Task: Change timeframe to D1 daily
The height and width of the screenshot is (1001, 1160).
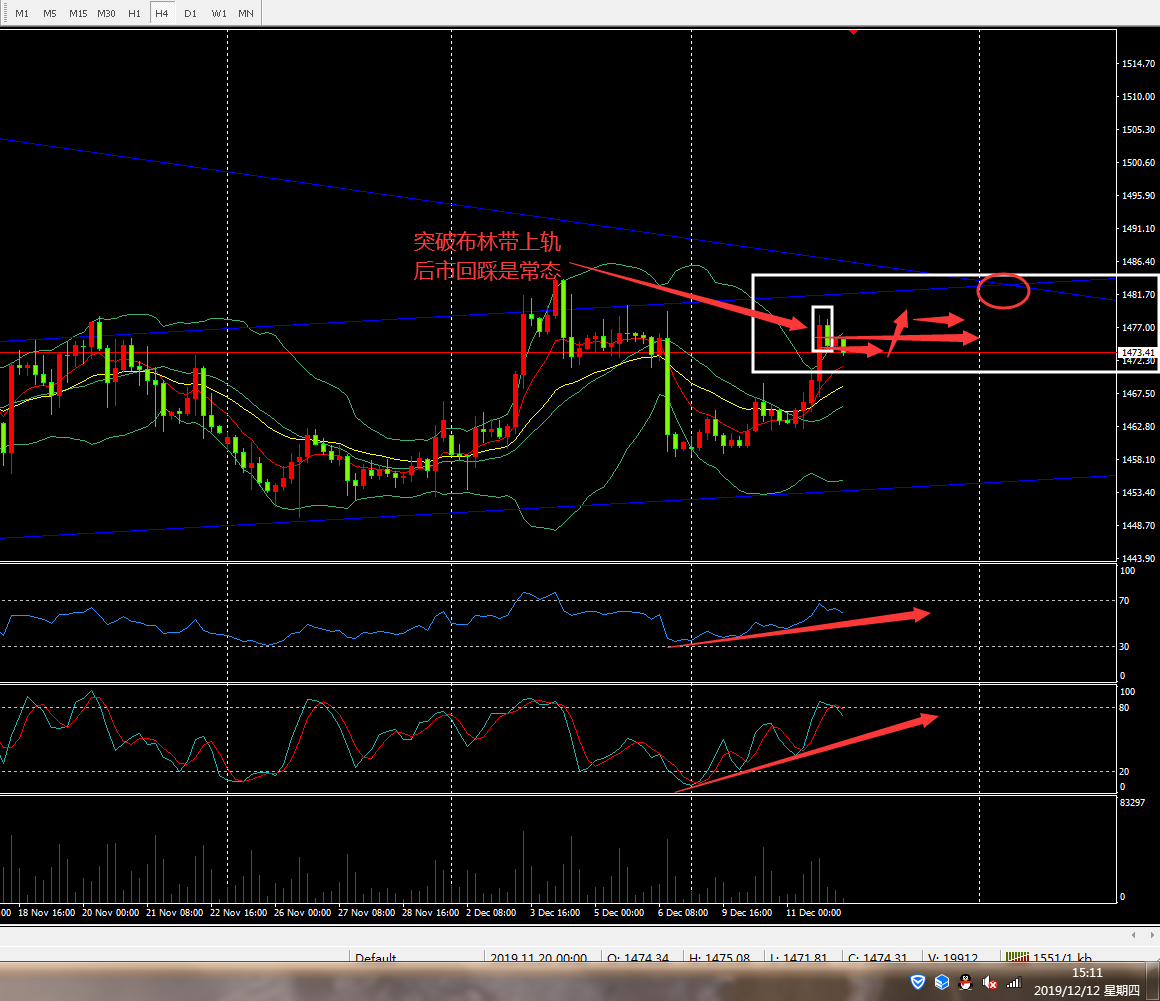Action: click(190, 13)
